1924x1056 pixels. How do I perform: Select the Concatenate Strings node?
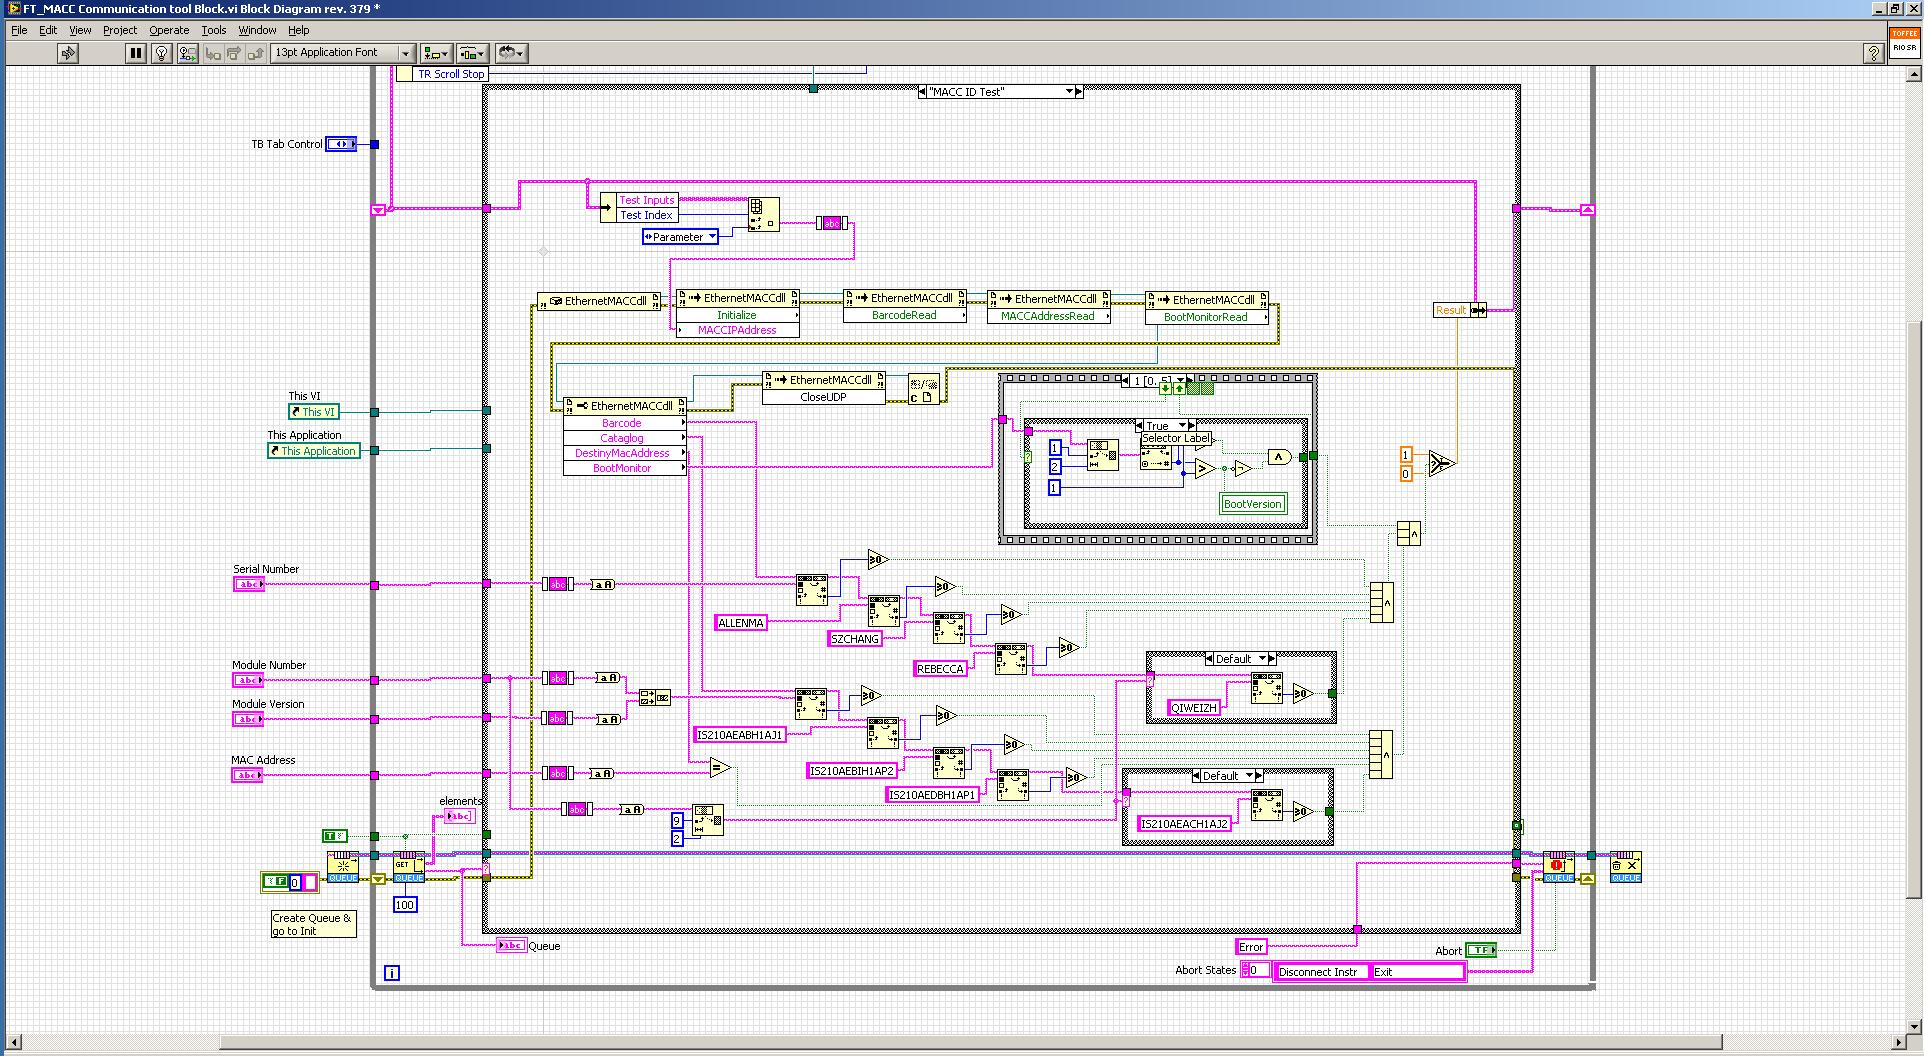click(655, 698)
